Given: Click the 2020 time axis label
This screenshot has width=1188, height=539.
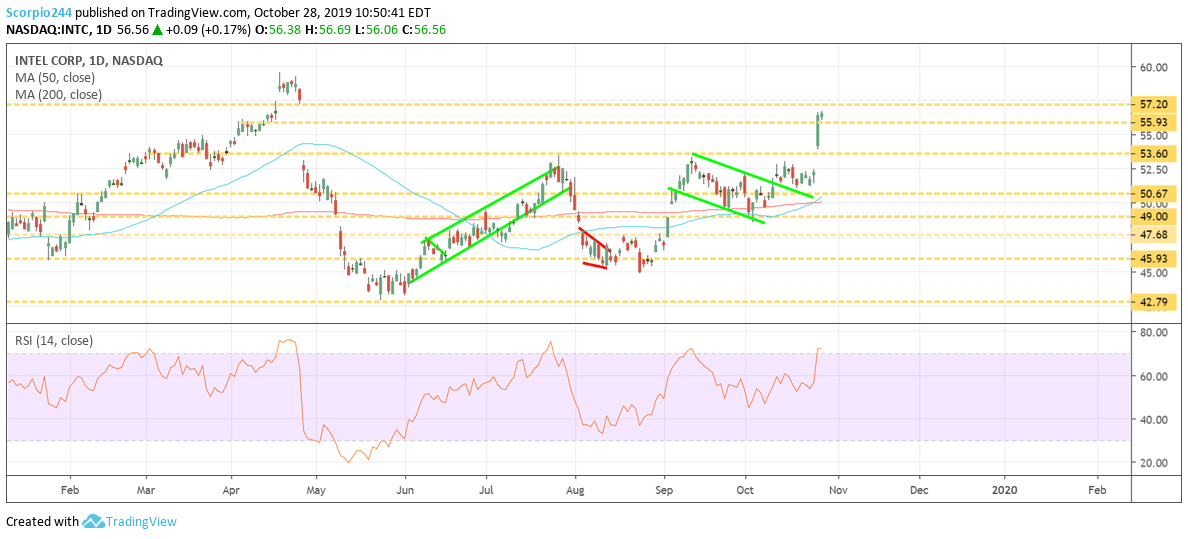Looking at the screenshot, I should click(x=1005, y=489).
